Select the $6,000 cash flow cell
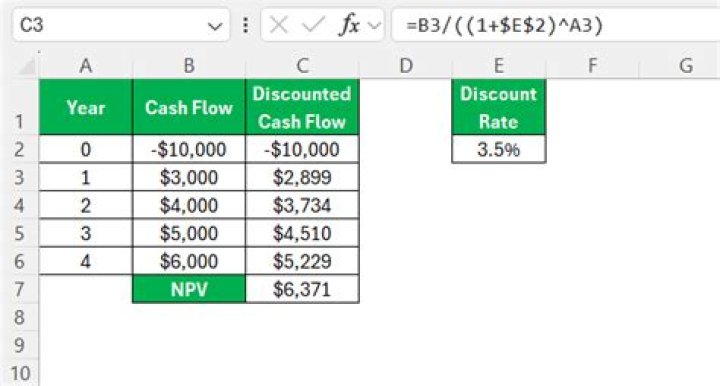 [x=189, y=261]
